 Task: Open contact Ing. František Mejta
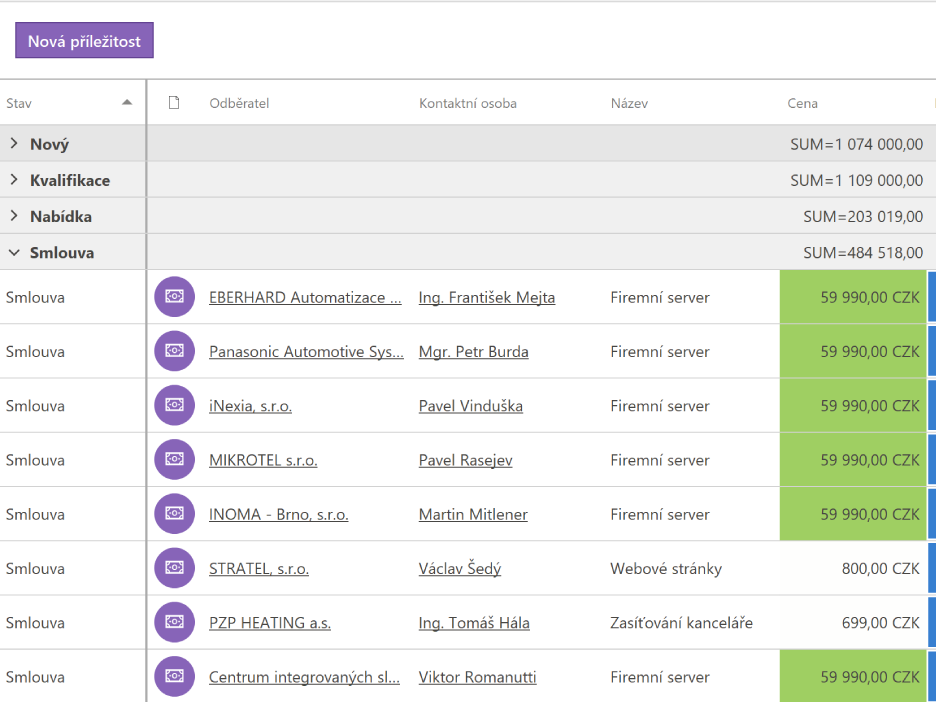[x=487, y=297]
